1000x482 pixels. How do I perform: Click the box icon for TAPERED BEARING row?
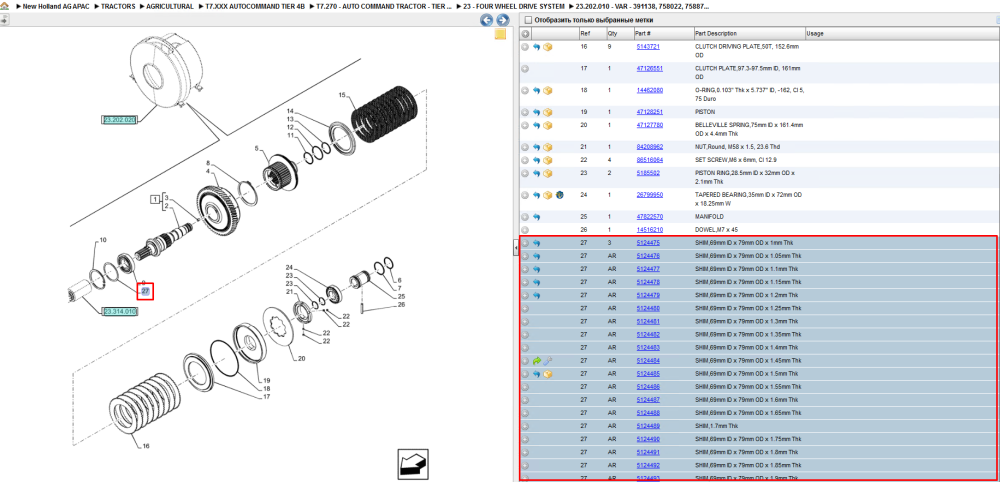(x=547, y=195)
